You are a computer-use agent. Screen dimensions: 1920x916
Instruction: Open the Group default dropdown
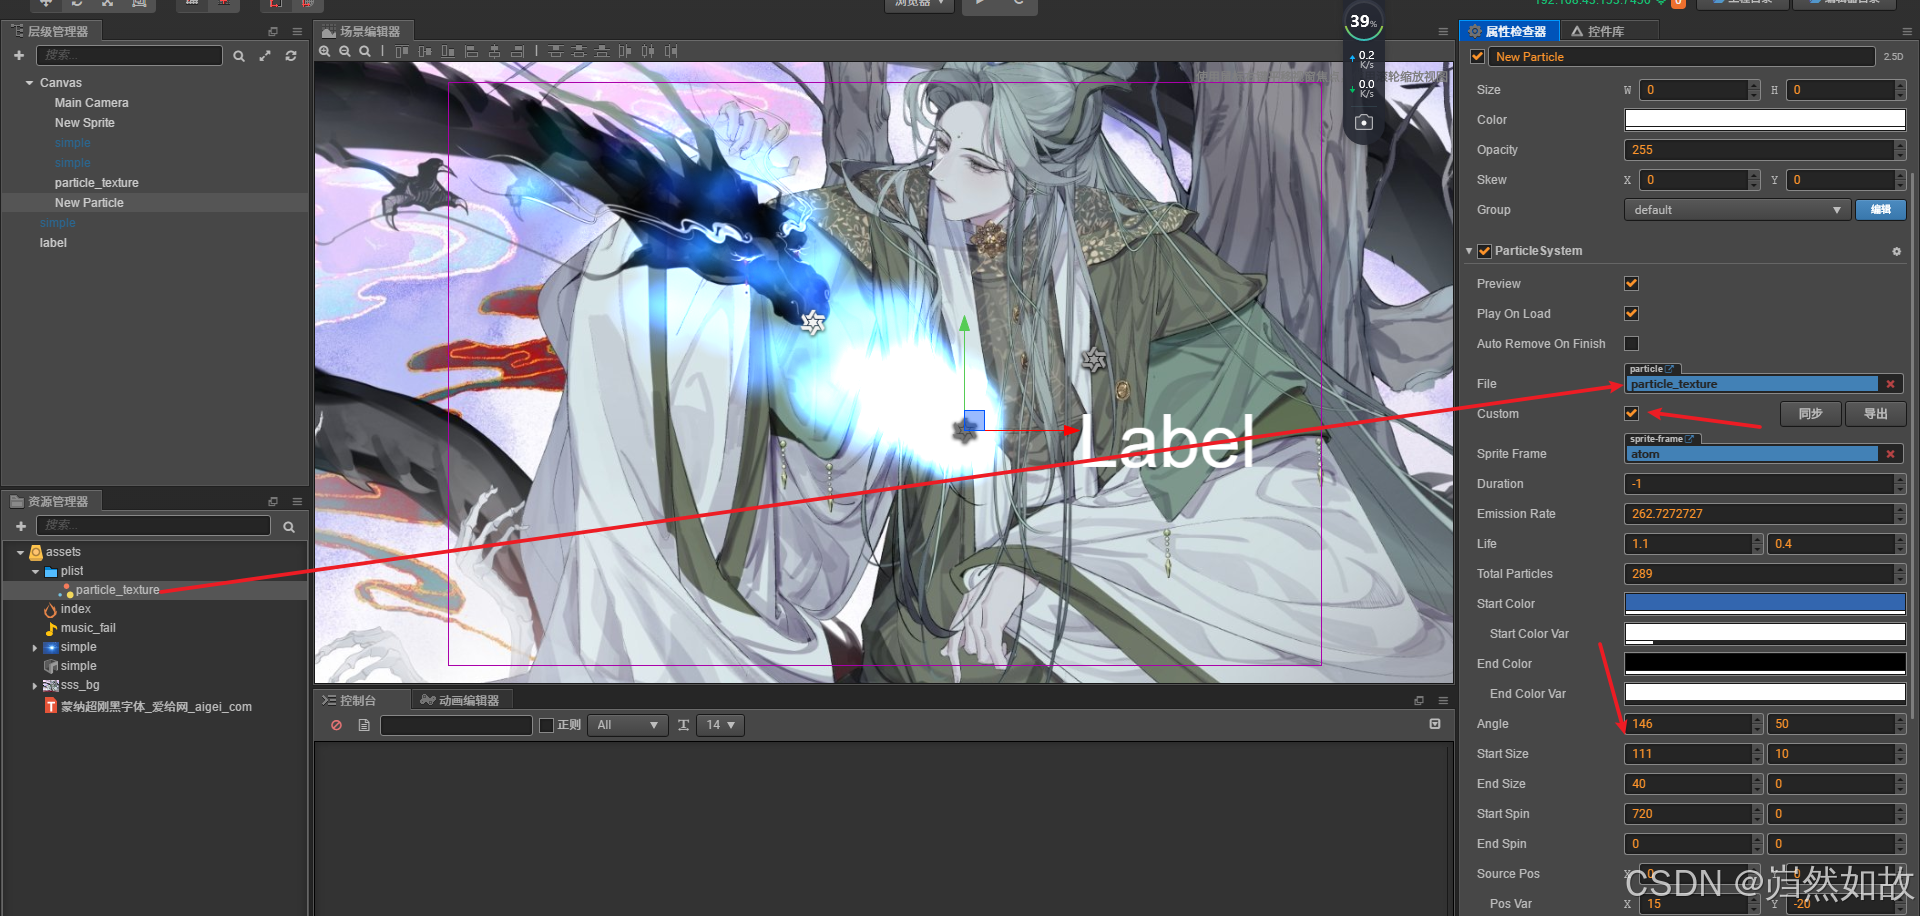tap(1737, 210)
